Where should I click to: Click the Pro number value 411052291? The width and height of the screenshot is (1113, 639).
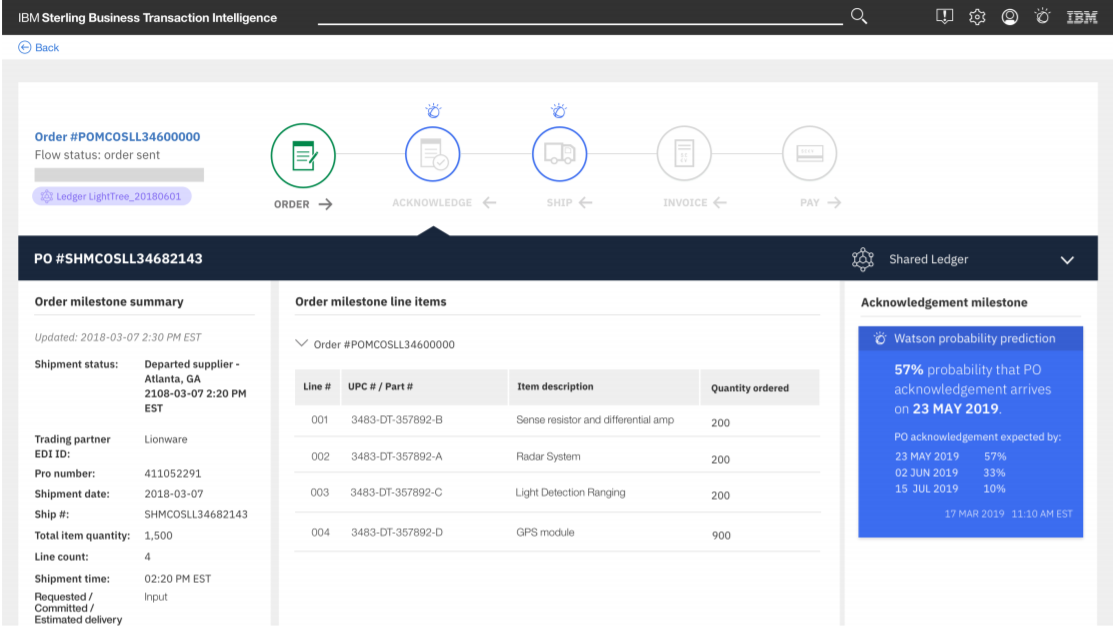click(x=172, y=474)
